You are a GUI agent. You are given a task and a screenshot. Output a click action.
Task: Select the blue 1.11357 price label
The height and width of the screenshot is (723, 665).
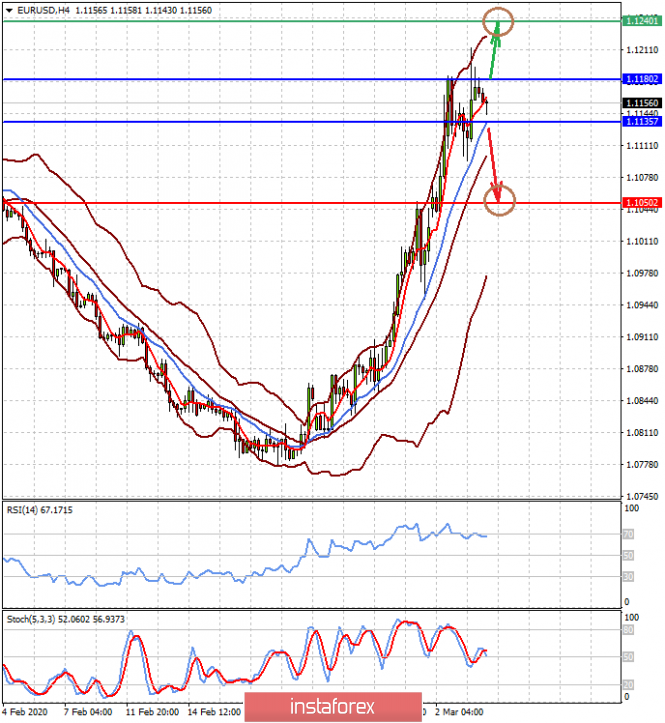(641, 122)
